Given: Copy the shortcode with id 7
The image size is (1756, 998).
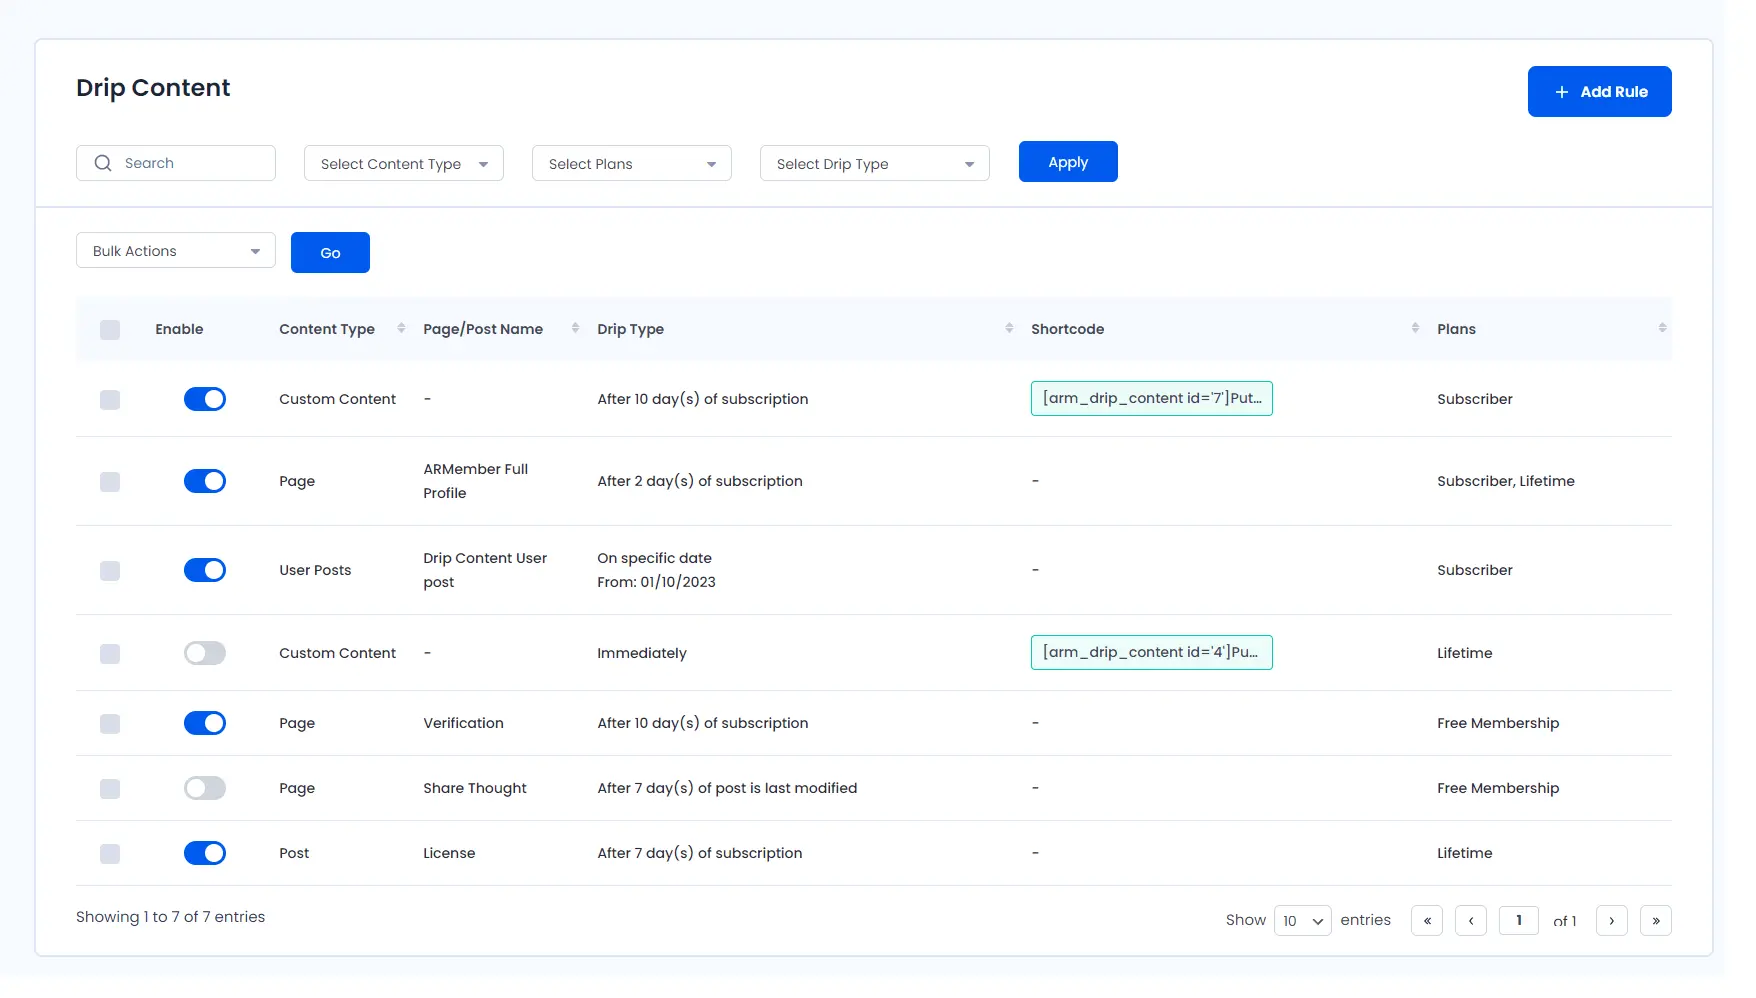Looking at the screenshot, I should click(x=1151, y=398).
